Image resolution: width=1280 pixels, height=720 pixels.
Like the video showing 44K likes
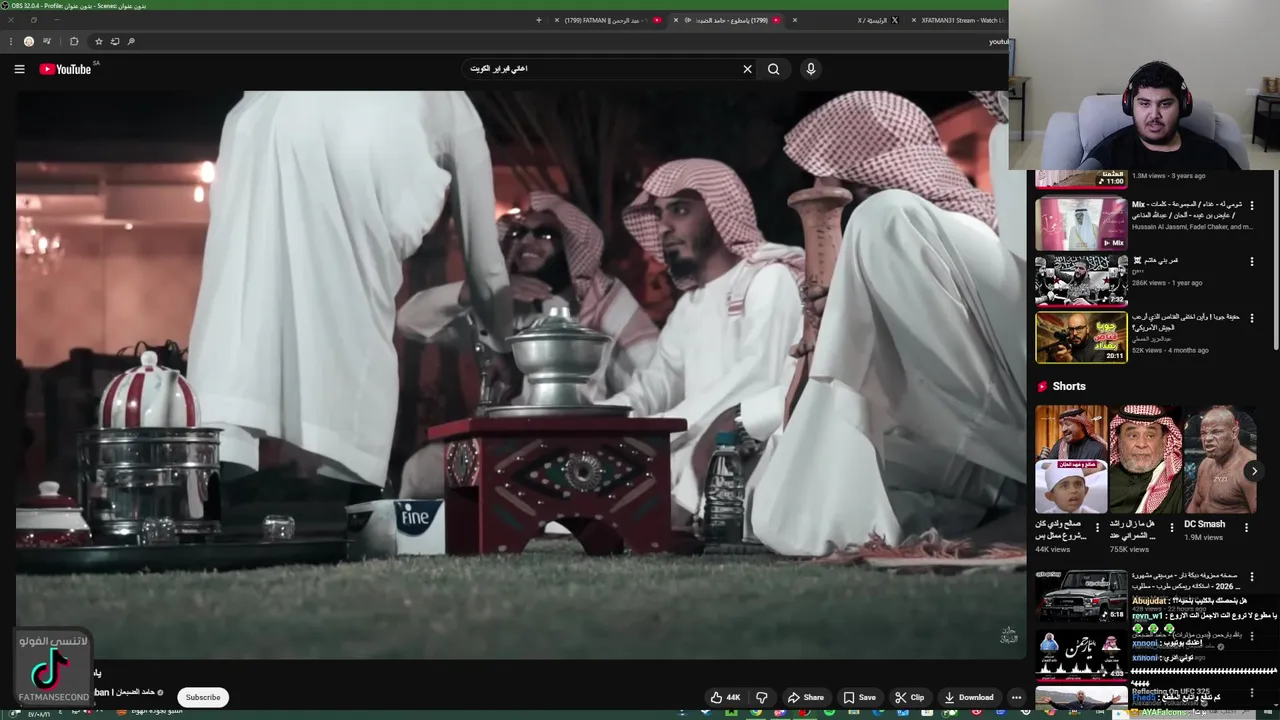[x=725, y=697]
